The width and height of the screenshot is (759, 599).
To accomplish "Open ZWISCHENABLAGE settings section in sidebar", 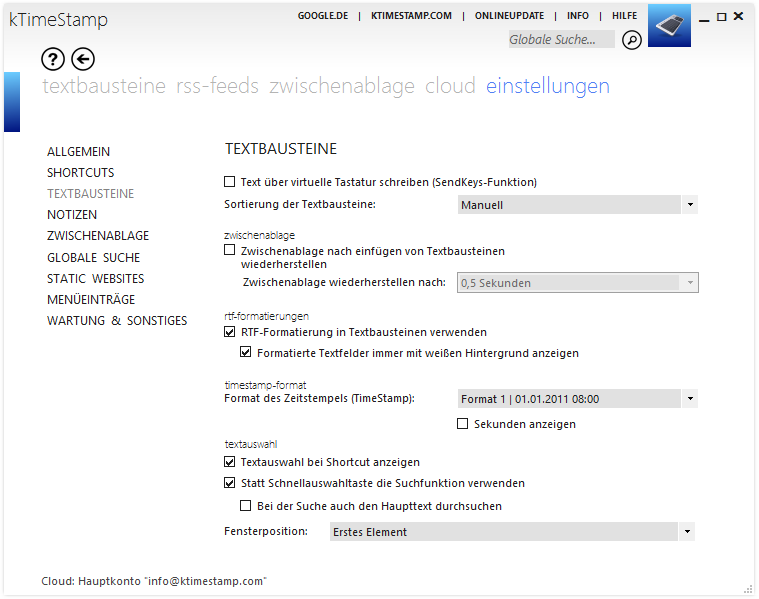I will click(98, 236).
